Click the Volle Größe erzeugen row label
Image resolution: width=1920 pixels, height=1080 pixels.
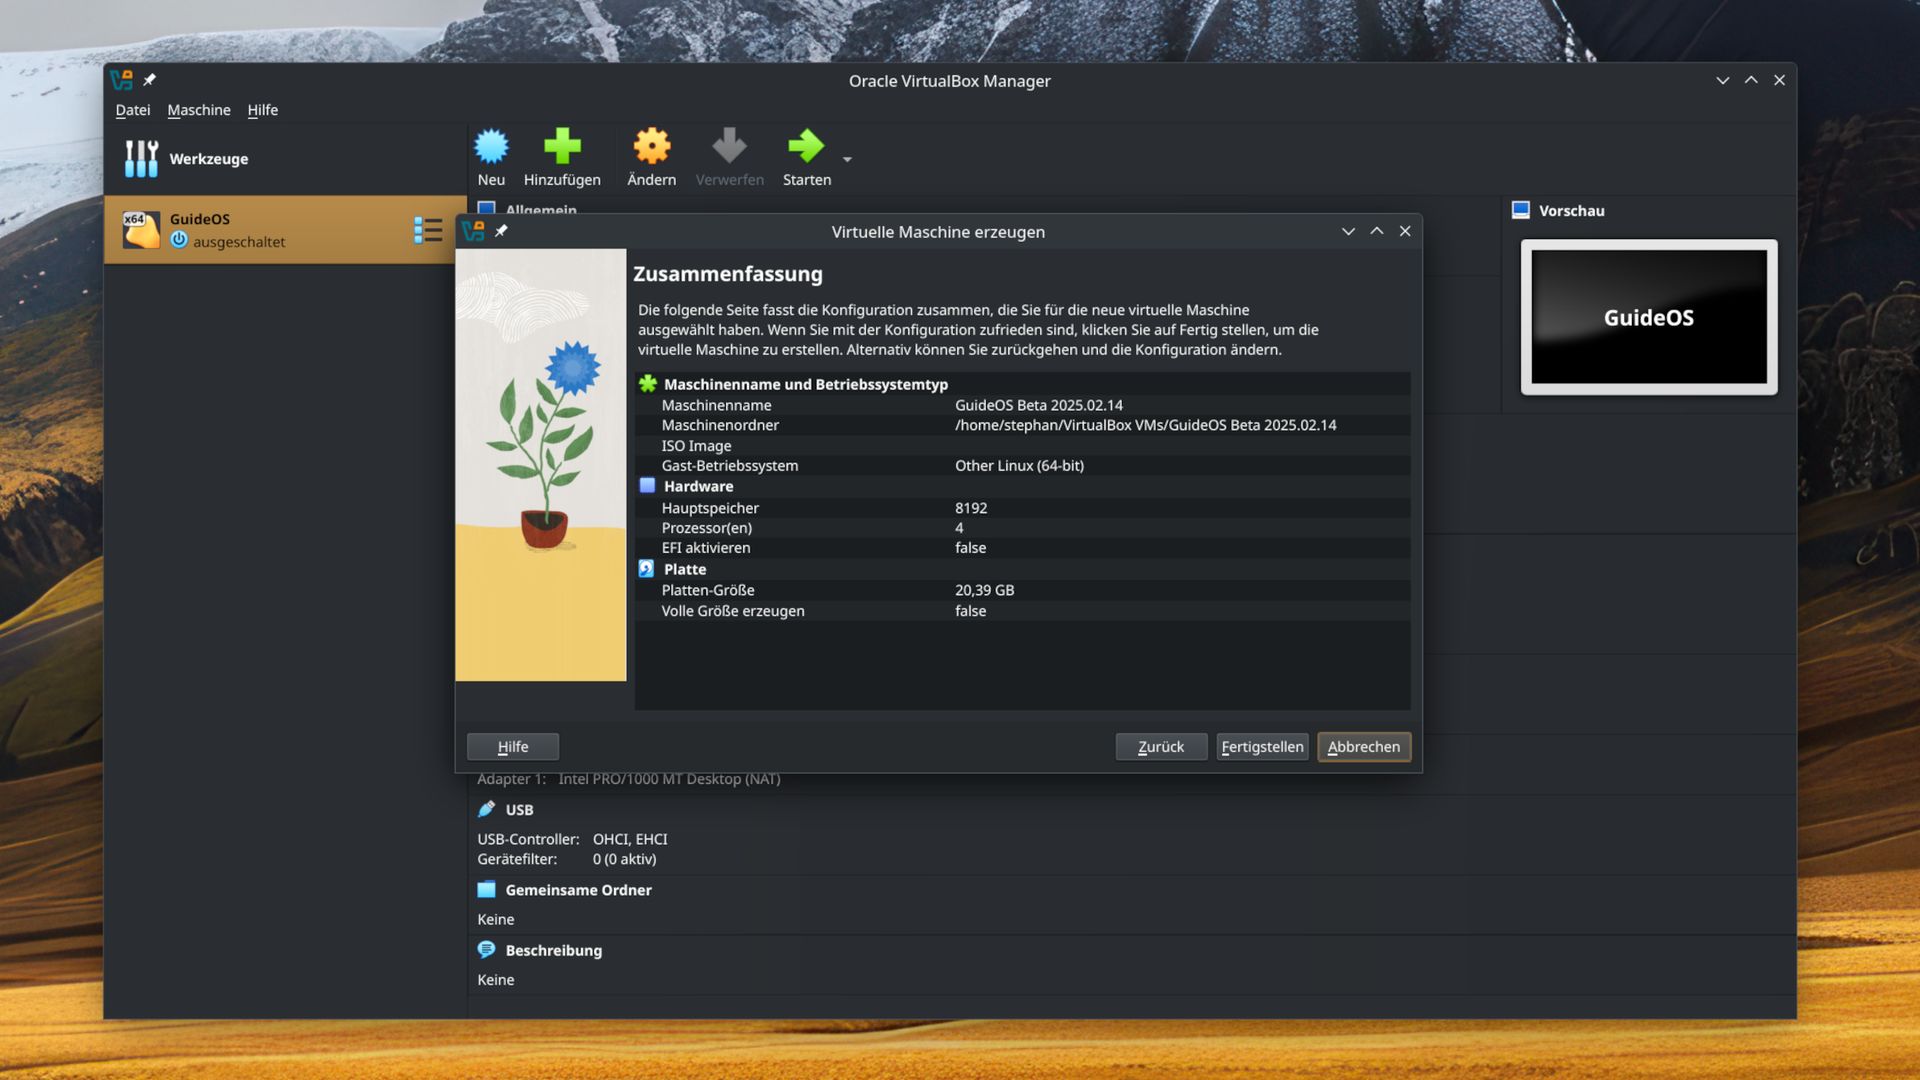732,611
